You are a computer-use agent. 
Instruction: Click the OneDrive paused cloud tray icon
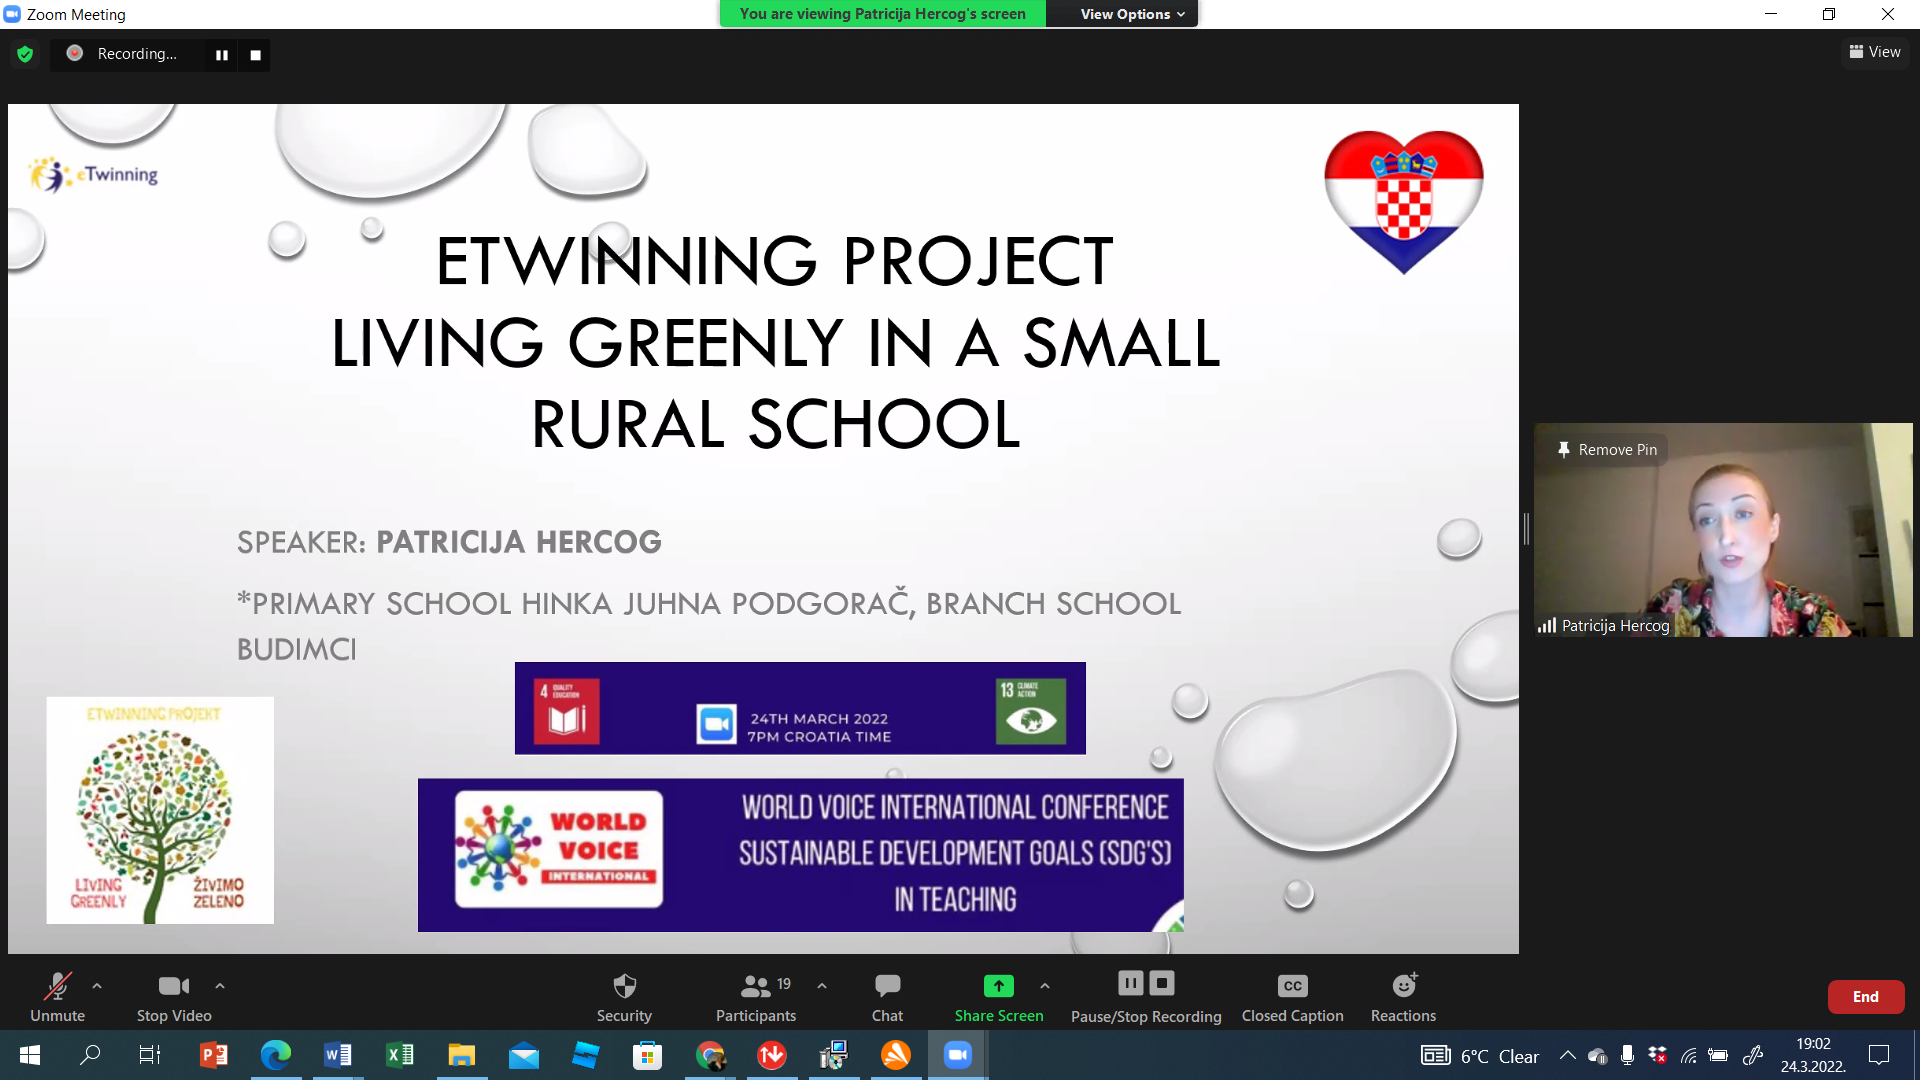coord(1597,1056)
